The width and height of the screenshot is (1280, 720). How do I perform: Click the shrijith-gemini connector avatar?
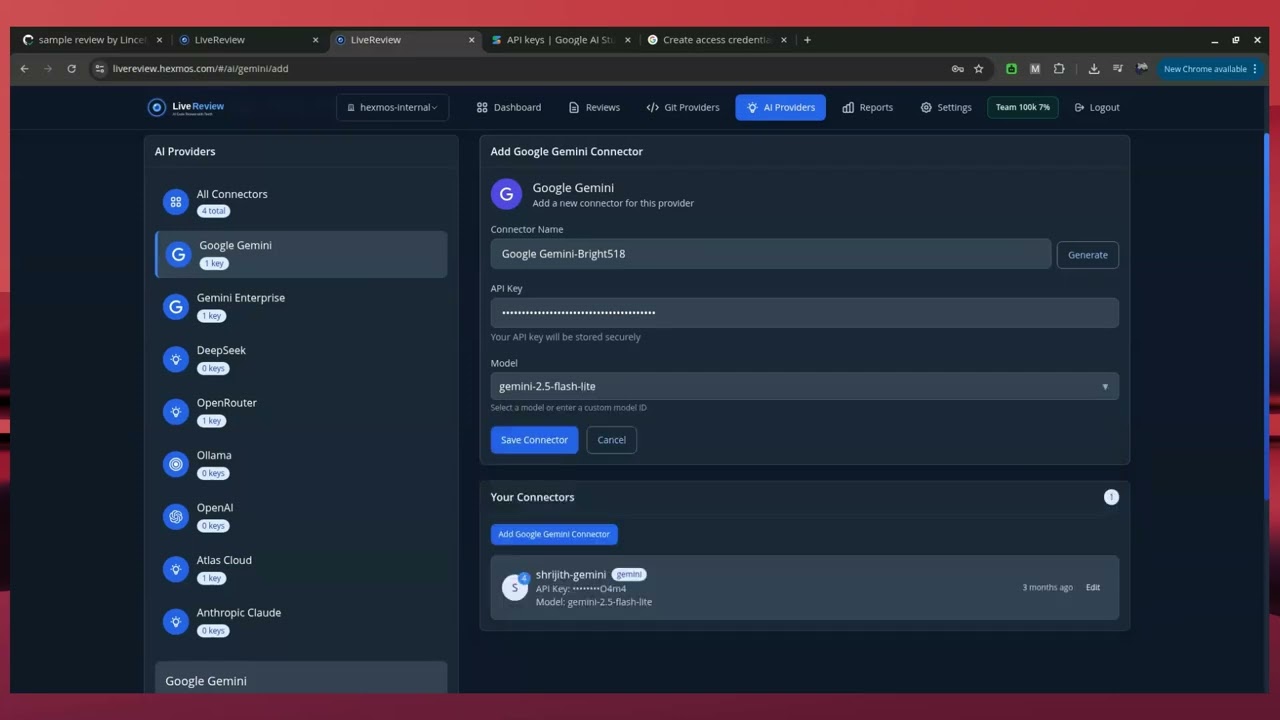[515, 587]
